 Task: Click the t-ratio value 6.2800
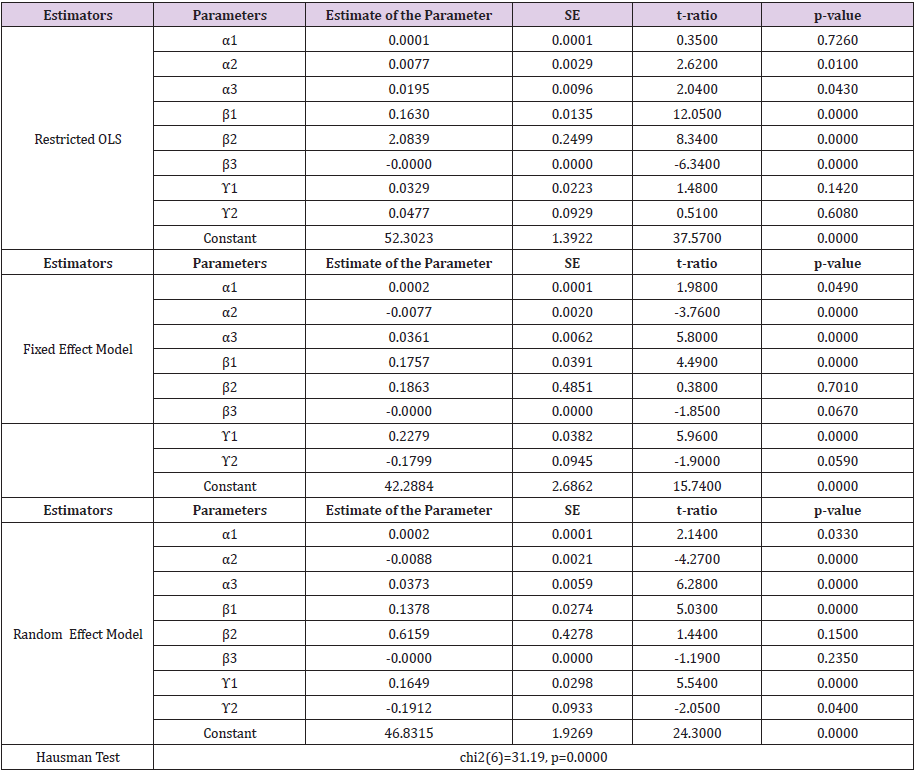697,584
